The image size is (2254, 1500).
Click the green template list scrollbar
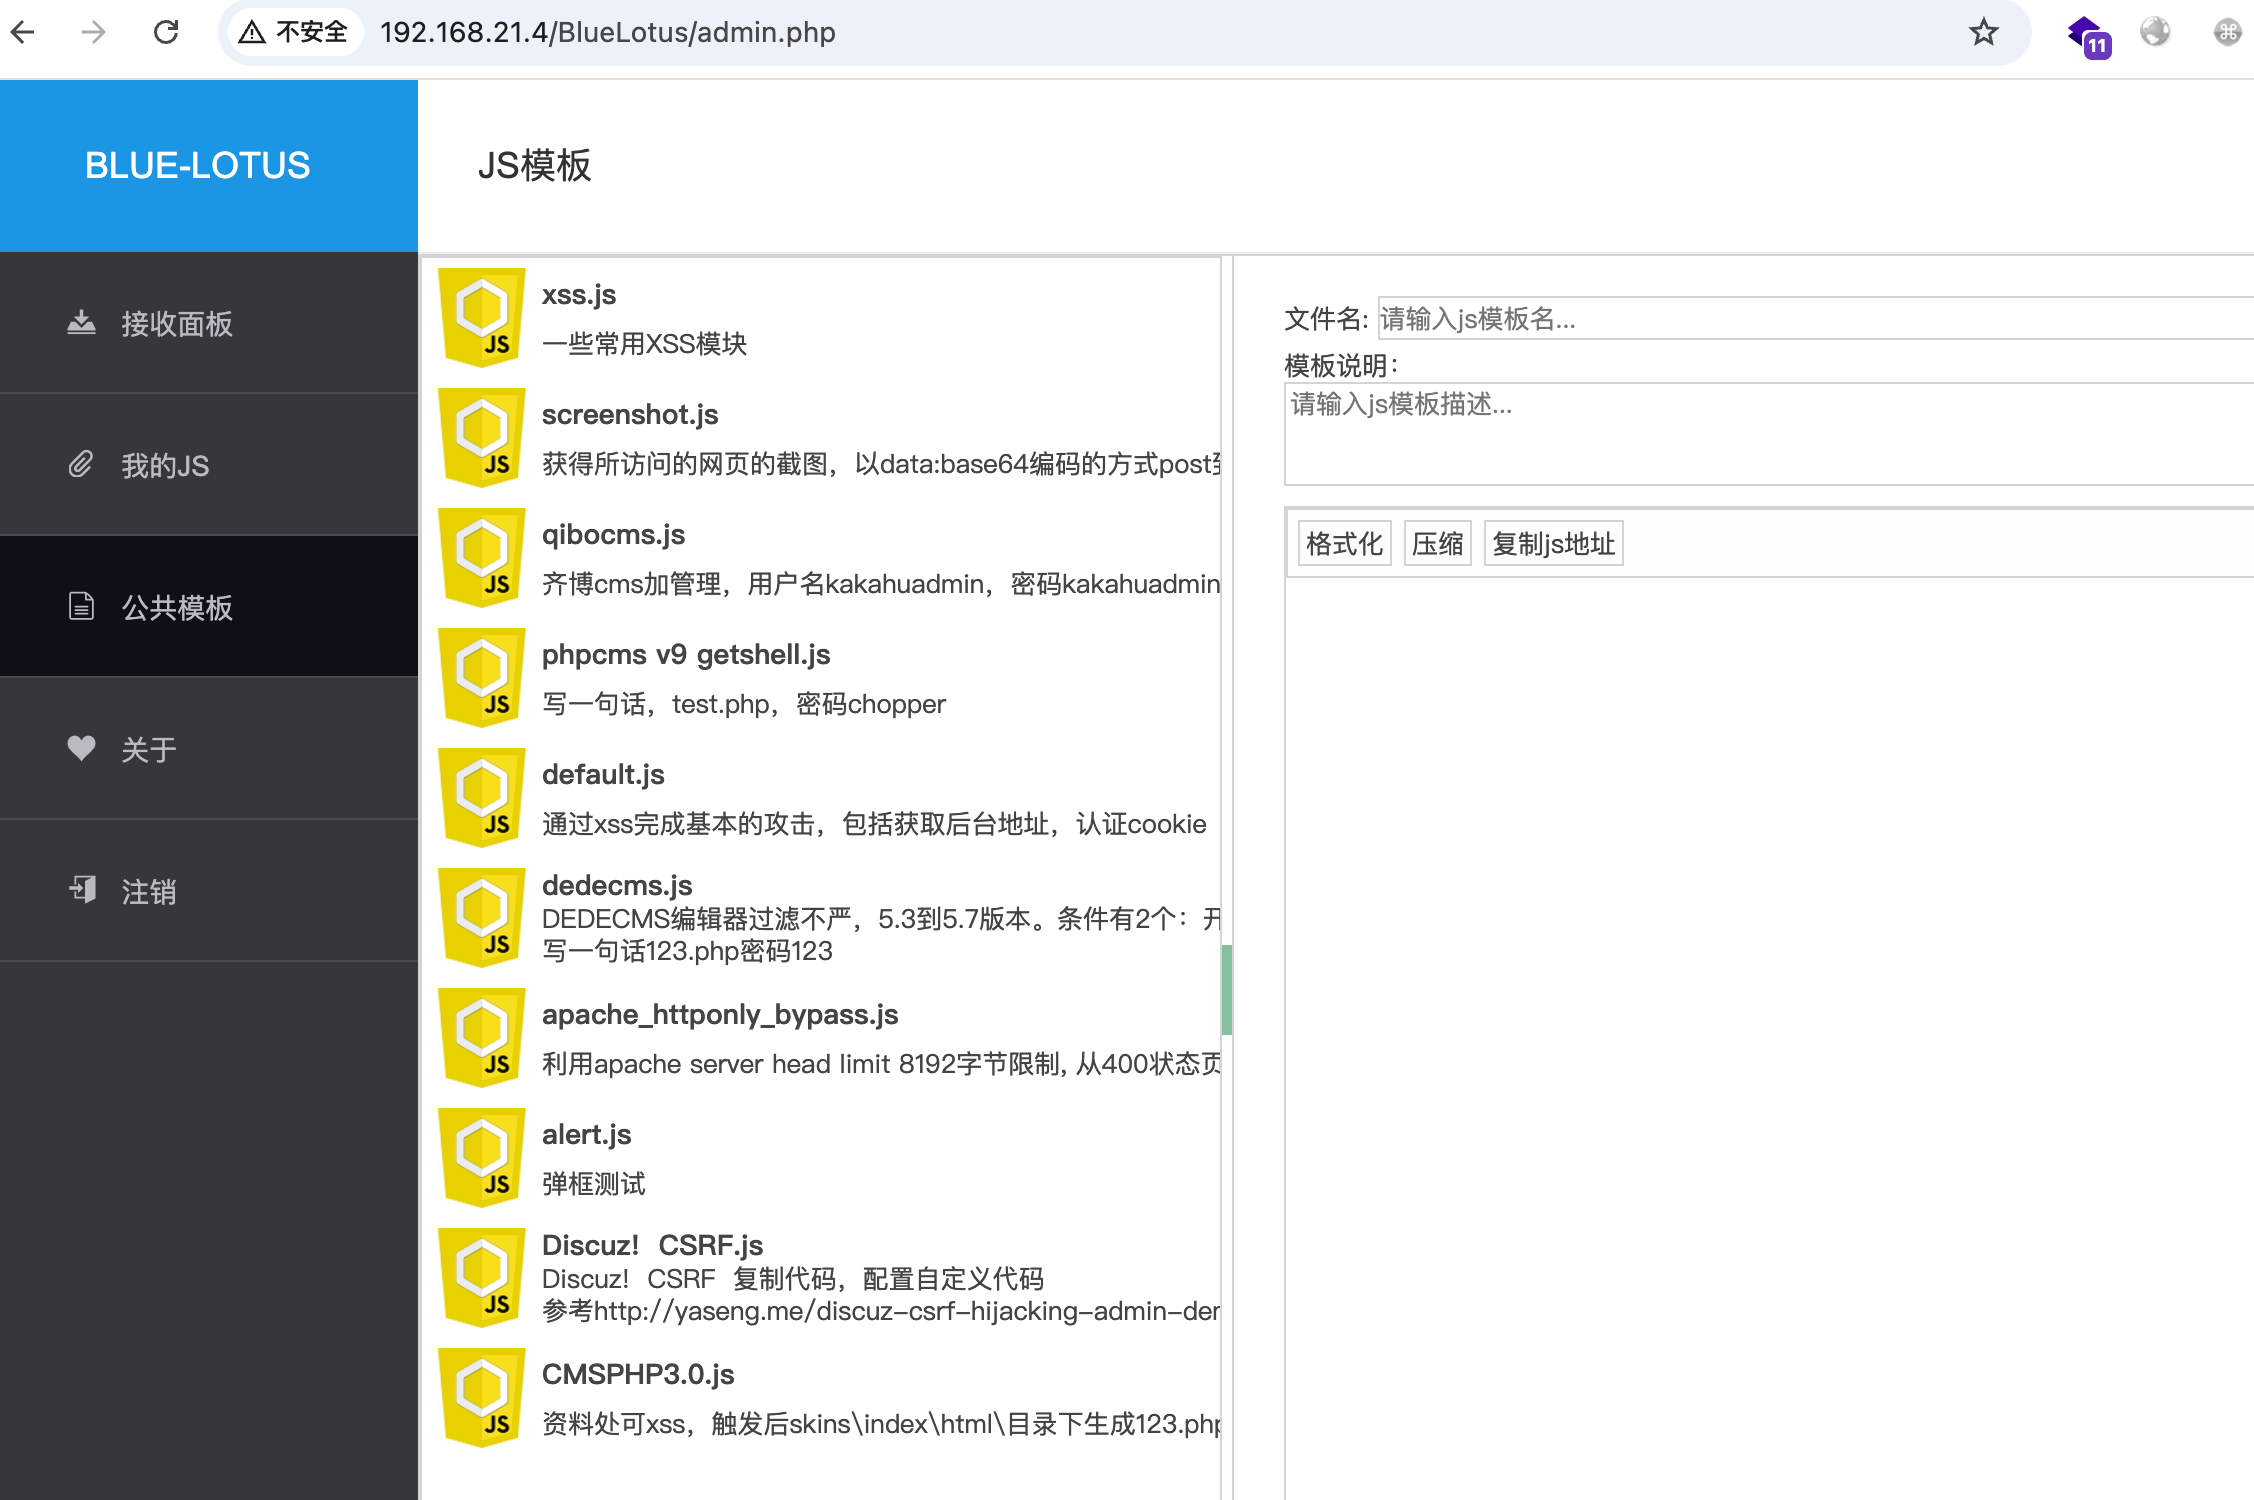[1227, 990]
